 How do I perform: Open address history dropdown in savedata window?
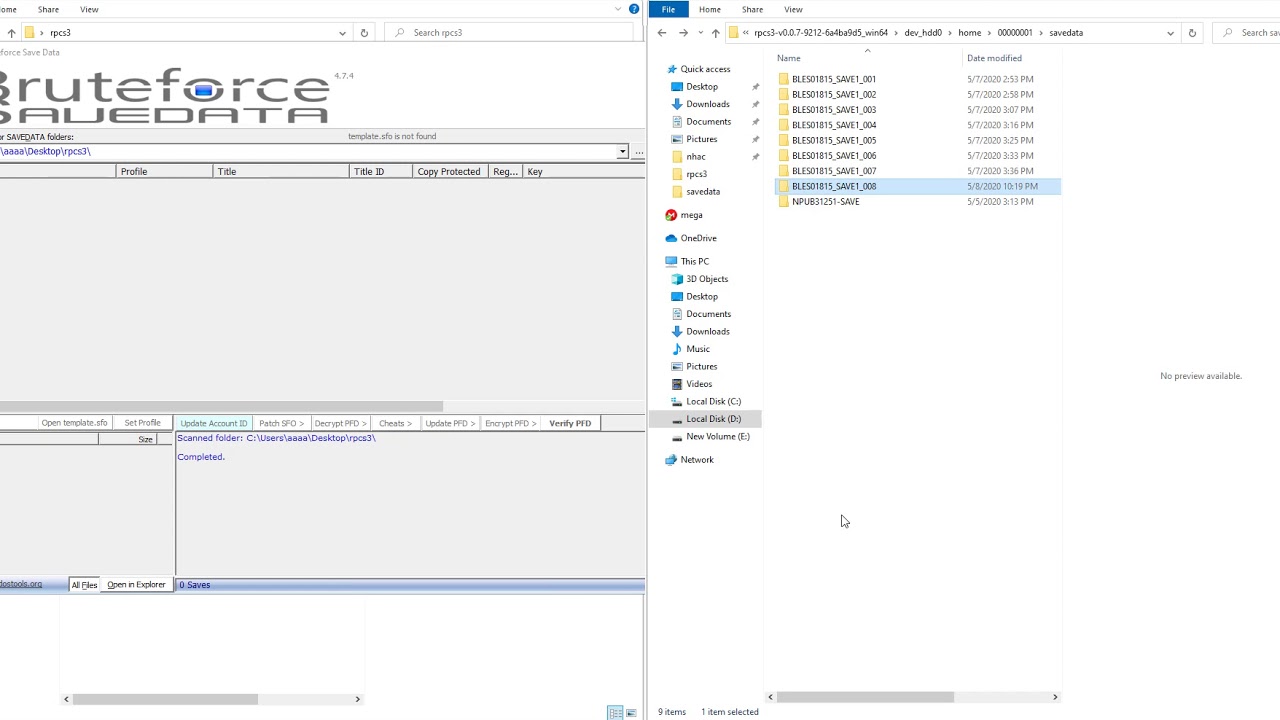click(x=1170, y=33)
